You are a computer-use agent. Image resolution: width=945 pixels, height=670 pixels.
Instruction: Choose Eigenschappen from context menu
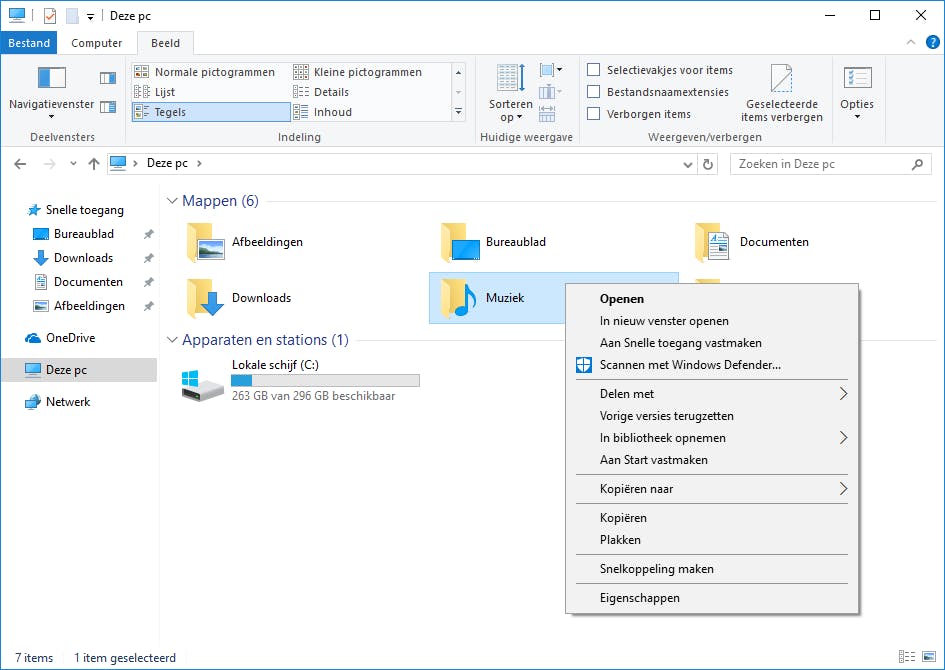640,598
